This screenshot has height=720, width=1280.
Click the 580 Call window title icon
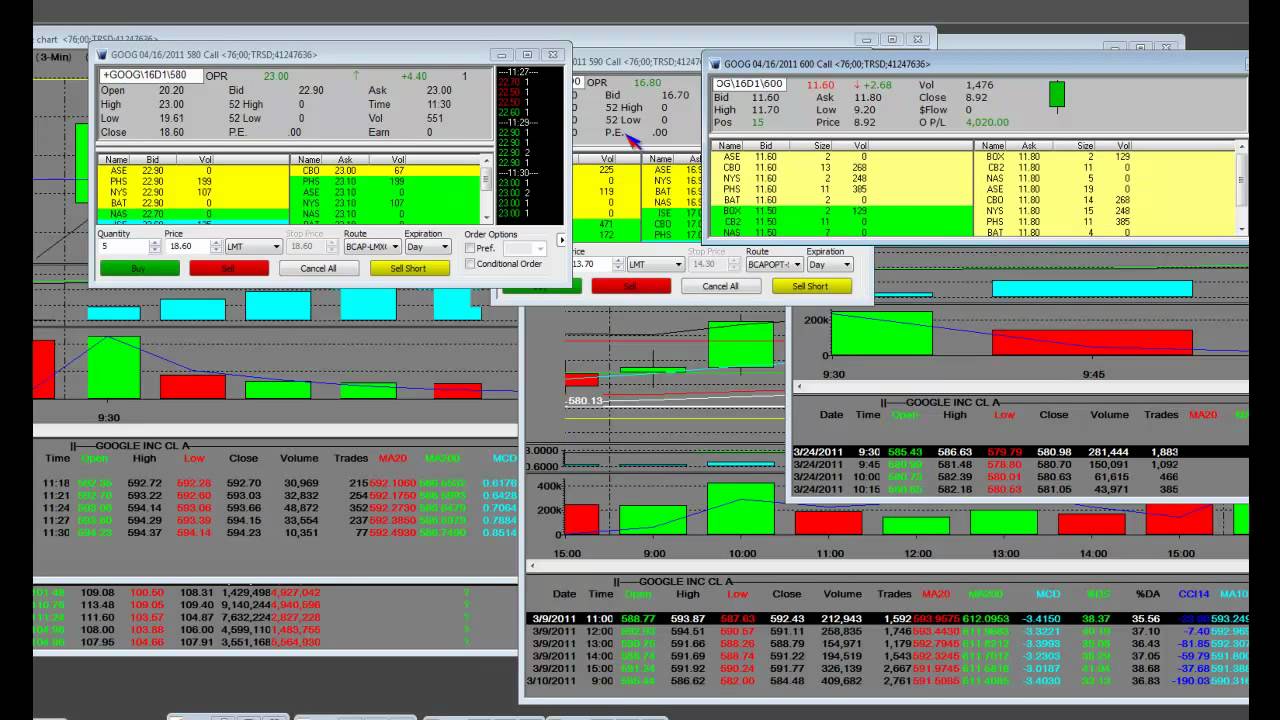(102, 55)
